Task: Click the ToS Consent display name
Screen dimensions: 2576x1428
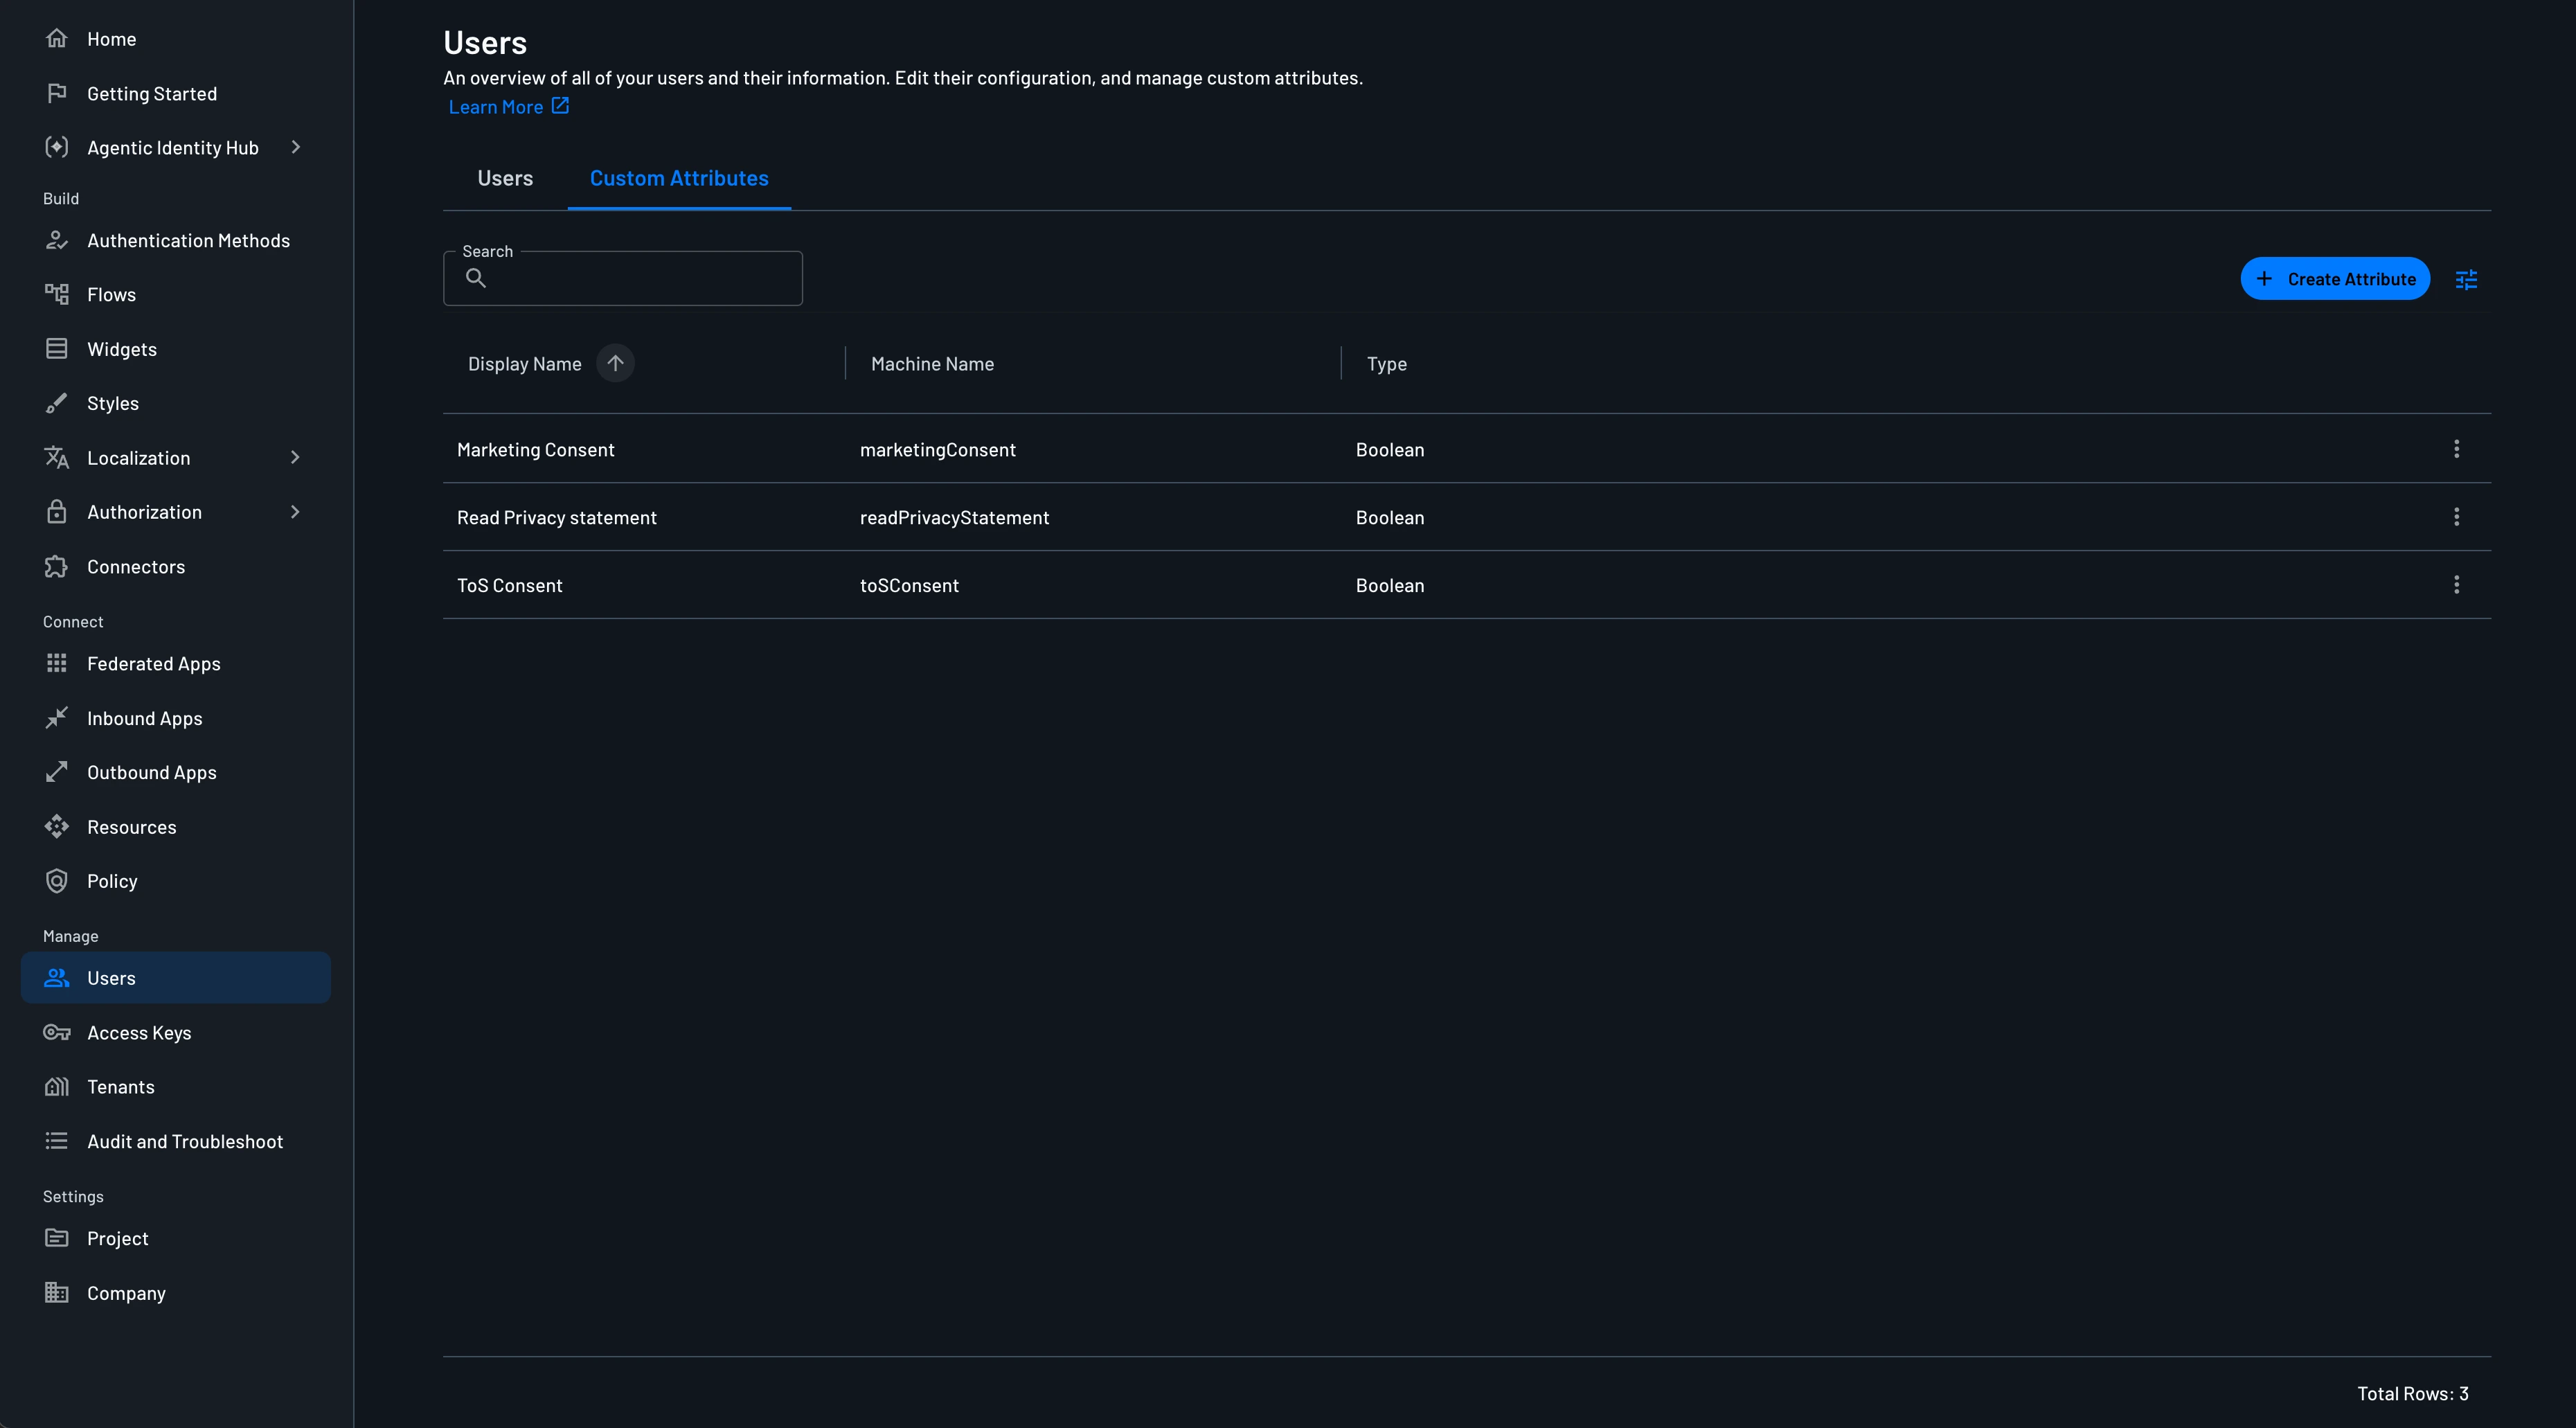Action: pyautogui.click(x=509, y=586)
